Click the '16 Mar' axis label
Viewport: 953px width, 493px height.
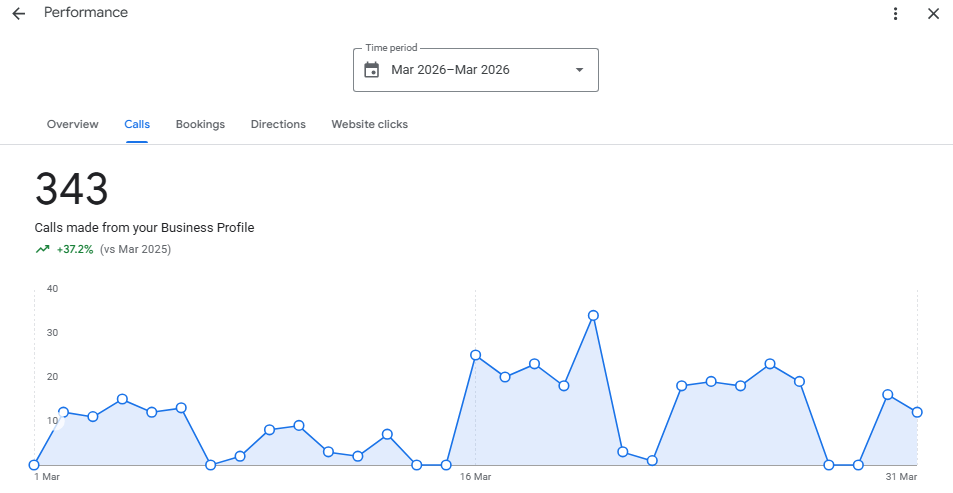[475, 477]
